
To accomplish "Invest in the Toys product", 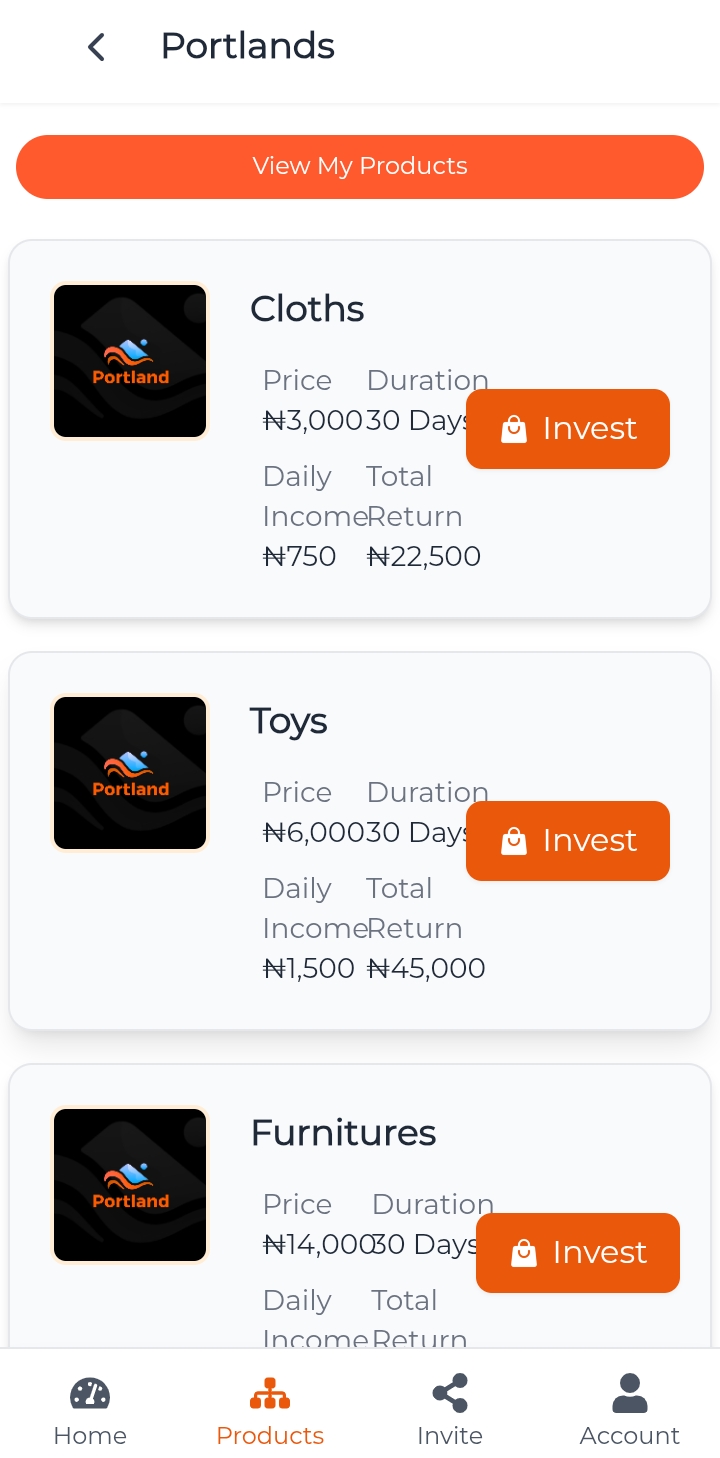I will pos(568,841).
